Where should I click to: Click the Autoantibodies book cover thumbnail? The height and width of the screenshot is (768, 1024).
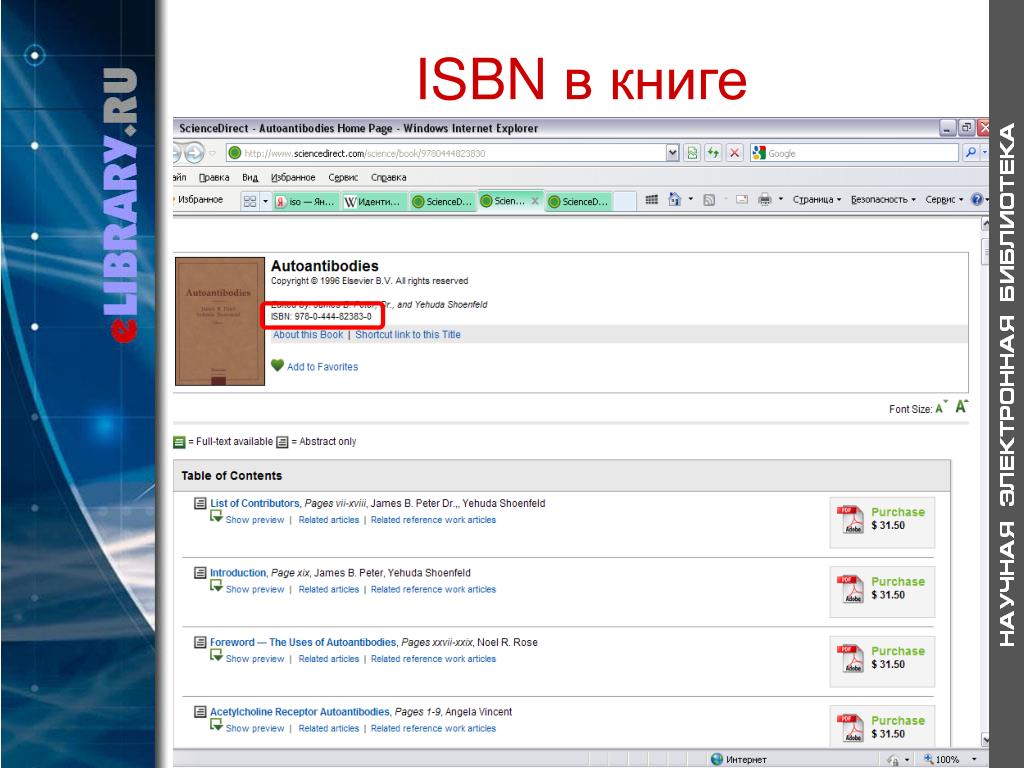(220, 321)
